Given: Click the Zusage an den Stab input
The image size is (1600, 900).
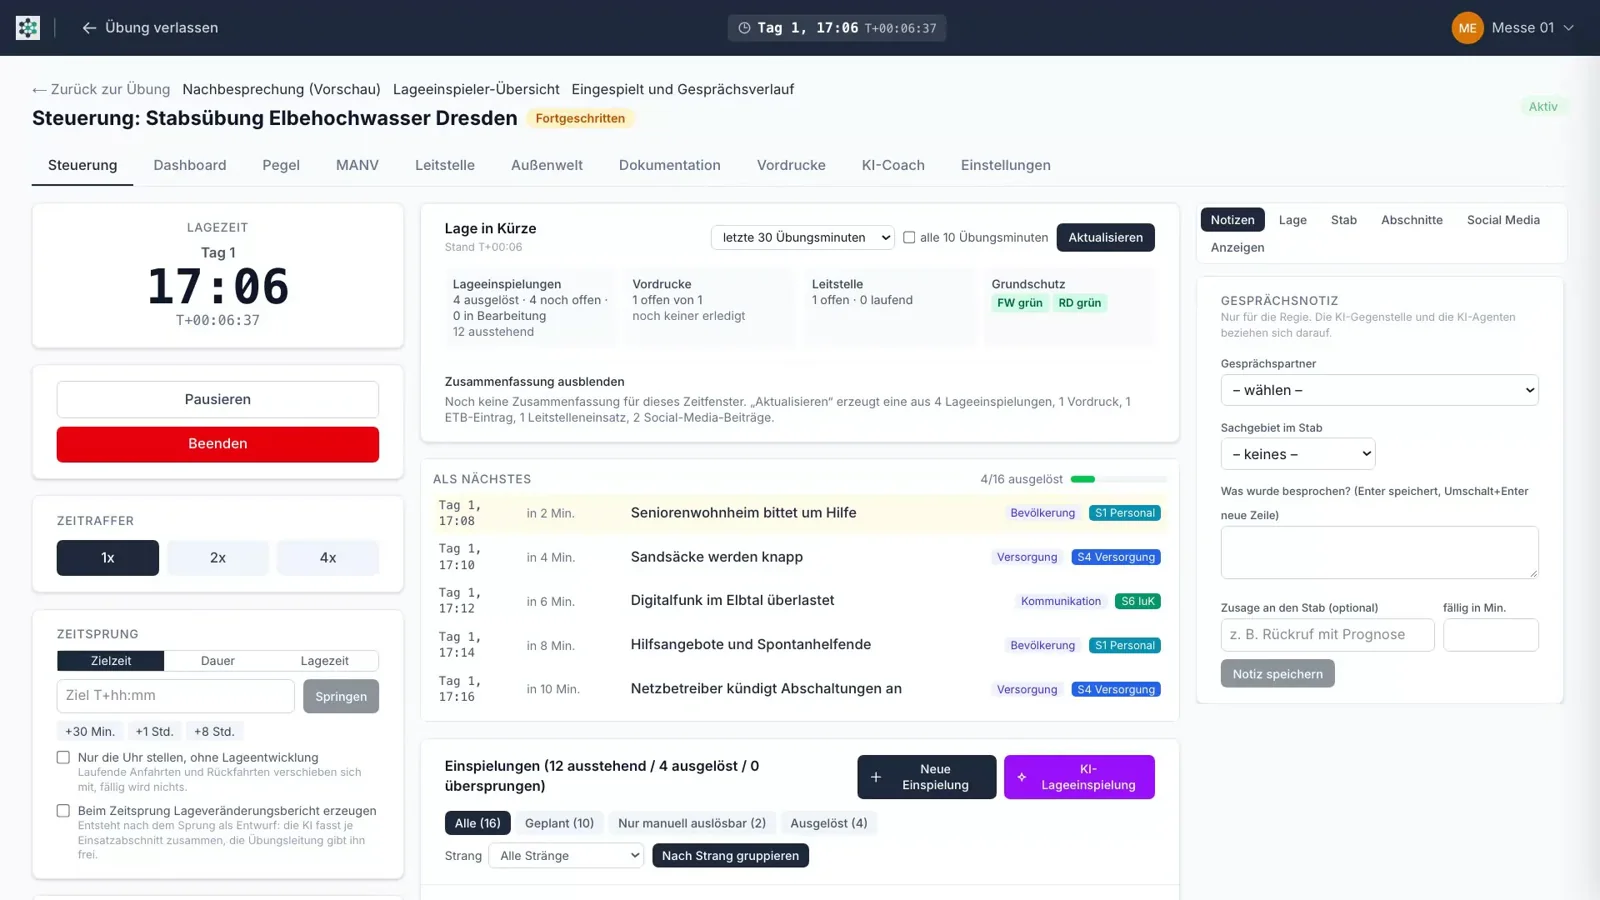Looking at the screenshot, I should point(1327,635).
